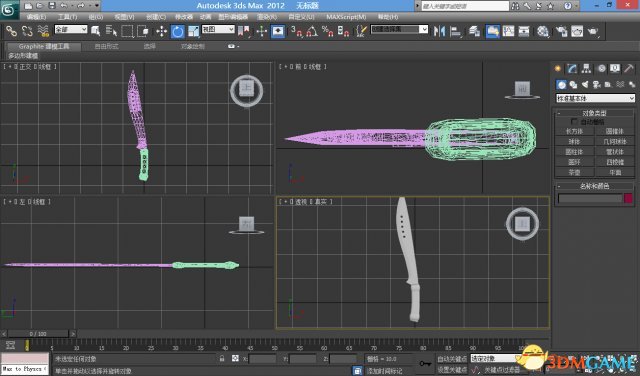Click the Use Pivot Point Center icon

coord(244,31)
